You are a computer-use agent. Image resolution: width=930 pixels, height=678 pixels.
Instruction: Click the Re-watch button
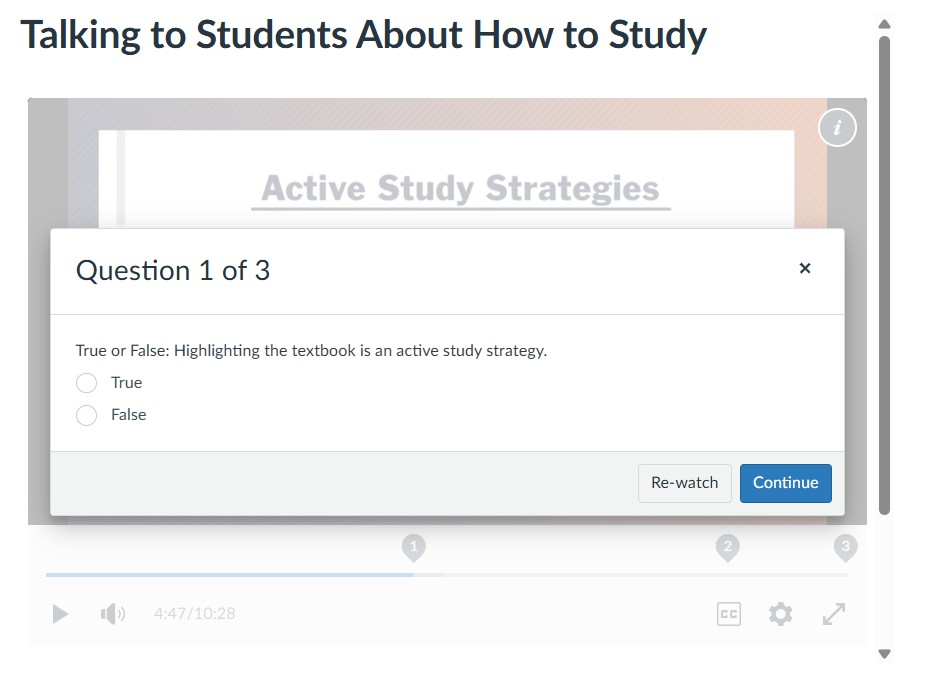pos(684,483)
